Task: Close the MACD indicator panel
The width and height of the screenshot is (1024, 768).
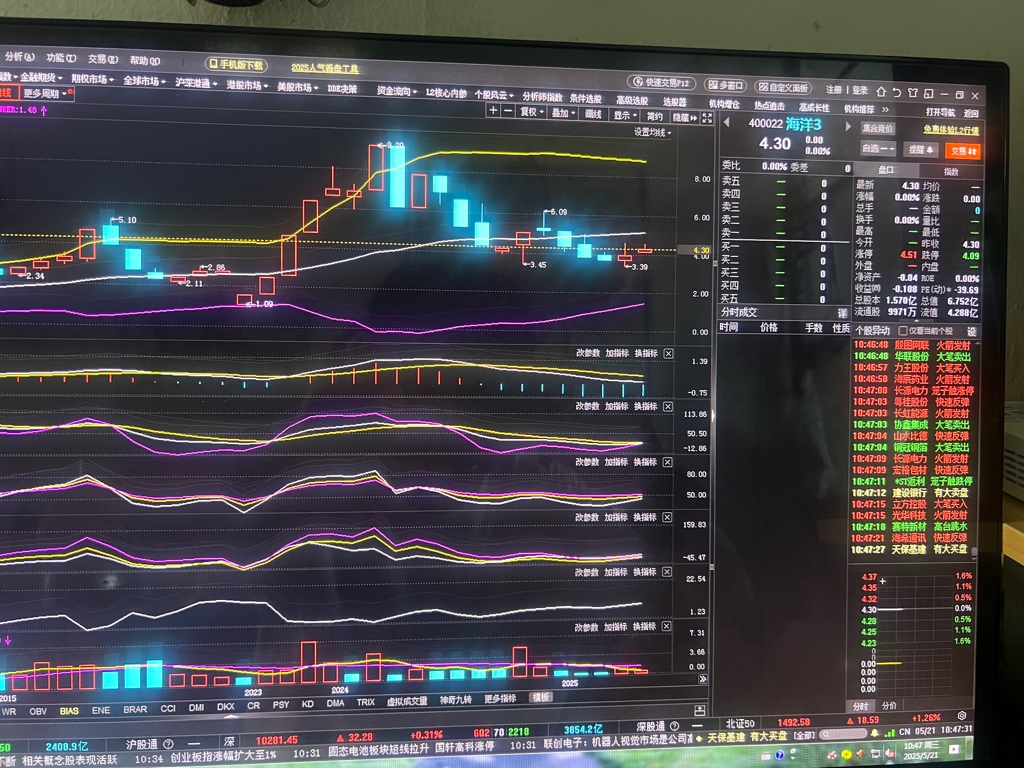Action: (668, 353)
